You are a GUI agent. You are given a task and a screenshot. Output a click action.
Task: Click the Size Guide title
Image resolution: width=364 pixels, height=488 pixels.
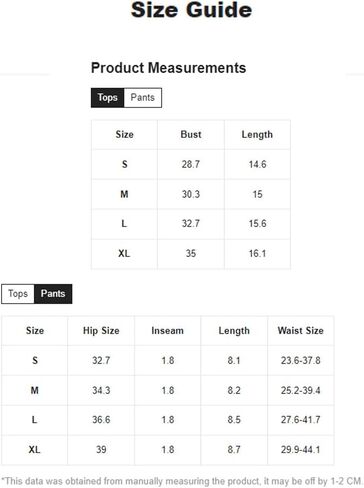(x=191, y=10)
